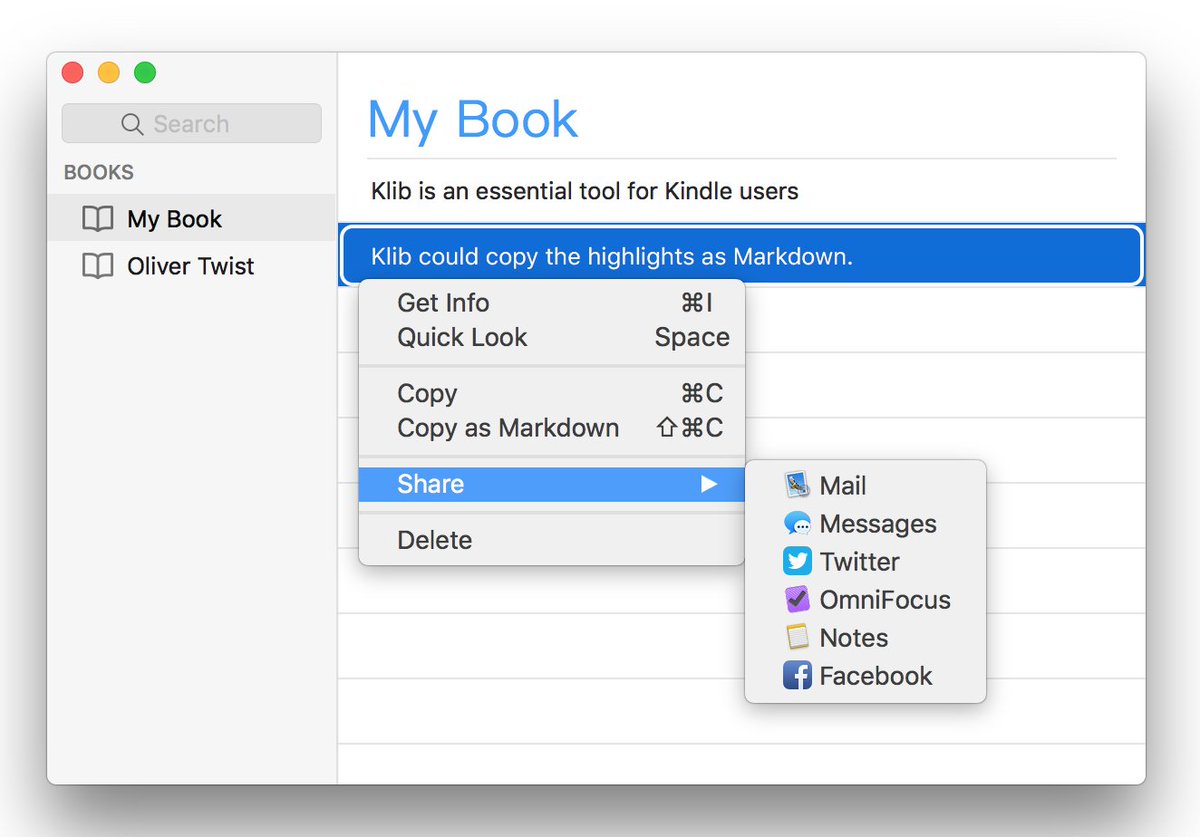The width and height of the screenshot is (1200, 837).
Task: Click the Mail icon in Share submenu
Action: tap(798, 486)
